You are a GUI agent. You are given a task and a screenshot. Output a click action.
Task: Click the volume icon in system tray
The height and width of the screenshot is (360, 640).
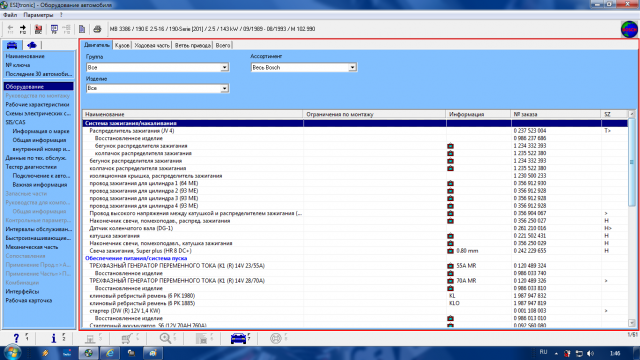[x=590, y=353]
